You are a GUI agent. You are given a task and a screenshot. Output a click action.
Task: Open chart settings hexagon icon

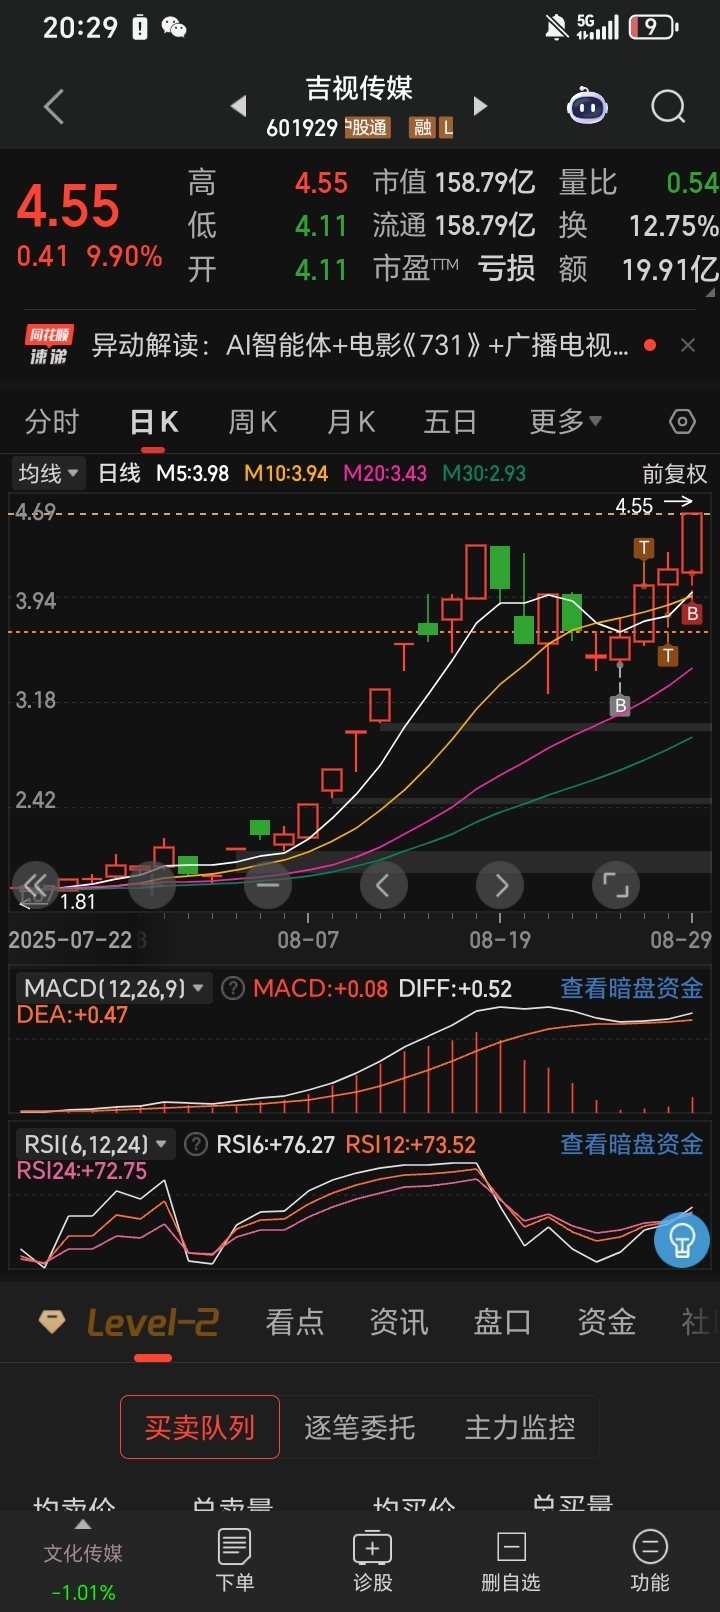pyautogui.click(x=682, y=422)
